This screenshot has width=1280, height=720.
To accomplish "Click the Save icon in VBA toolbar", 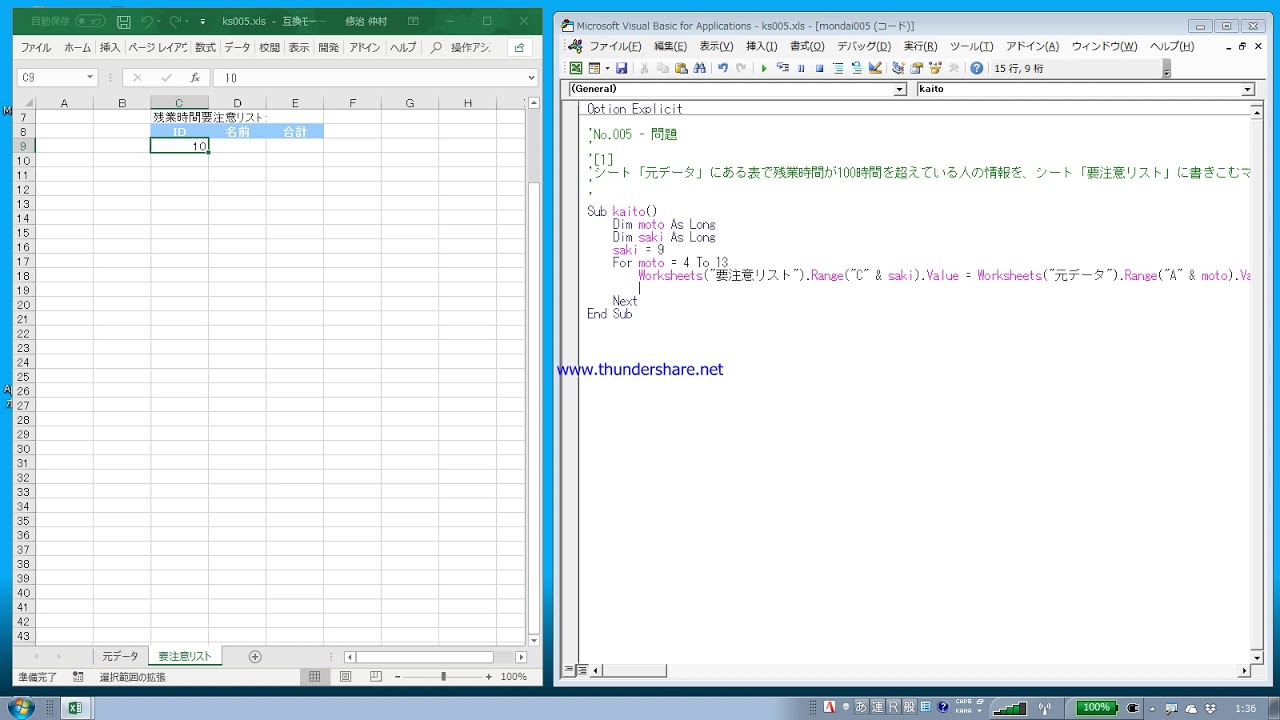I will pos(621,69).
